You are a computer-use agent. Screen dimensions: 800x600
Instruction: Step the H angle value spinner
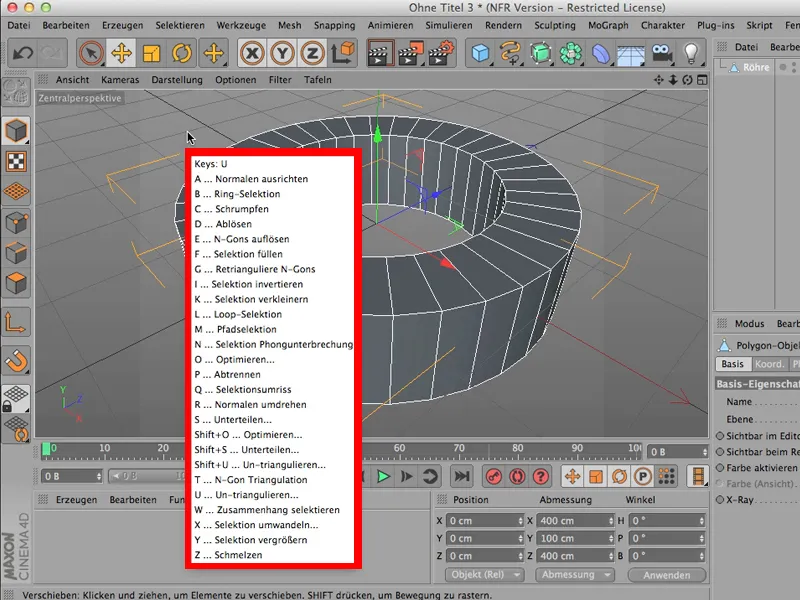[x=702, y=521]
